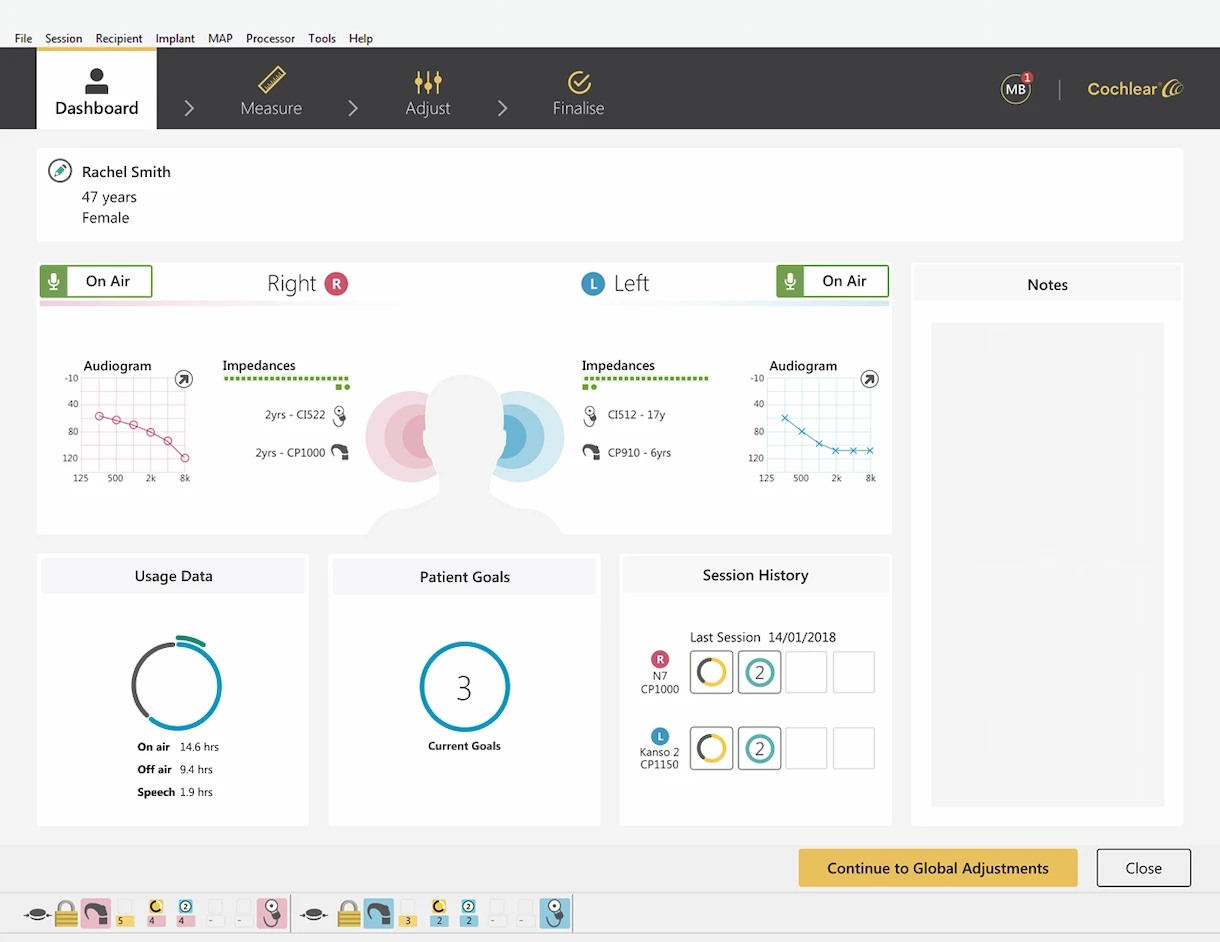Open the MB user notifications badge
The width and height of the screenshot is (1220, 942).
pyautogui.click(x=1016, y=88)
